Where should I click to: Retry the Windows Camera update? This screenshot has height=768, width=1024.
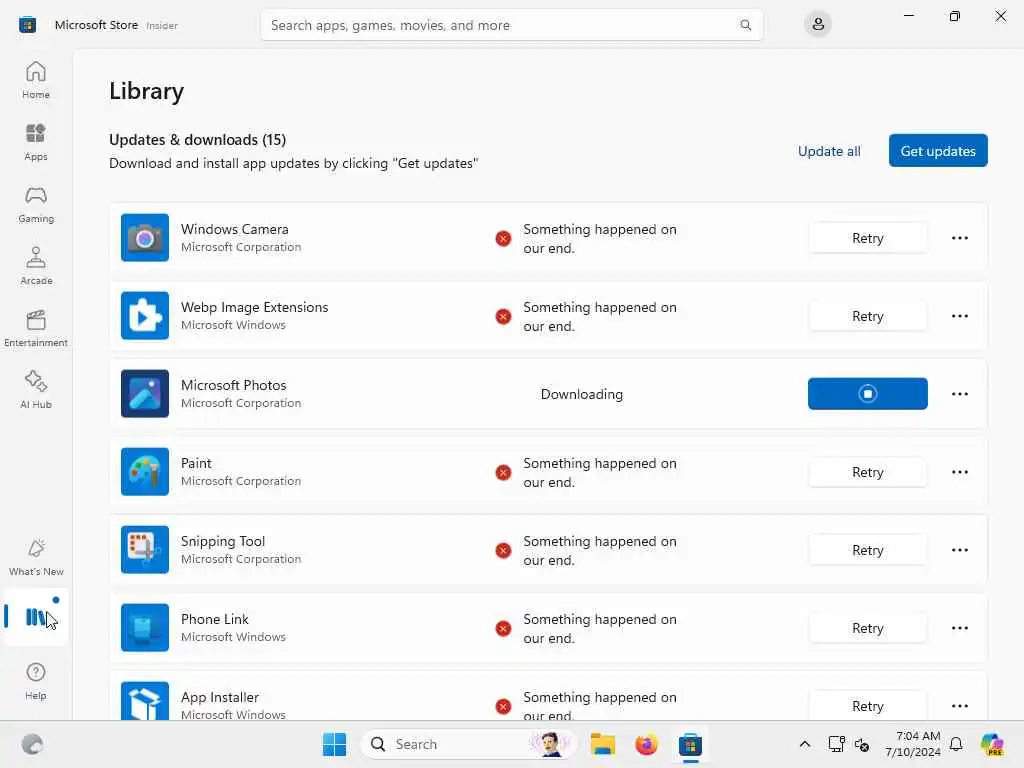pyautogui.click(x=867, y=238)
